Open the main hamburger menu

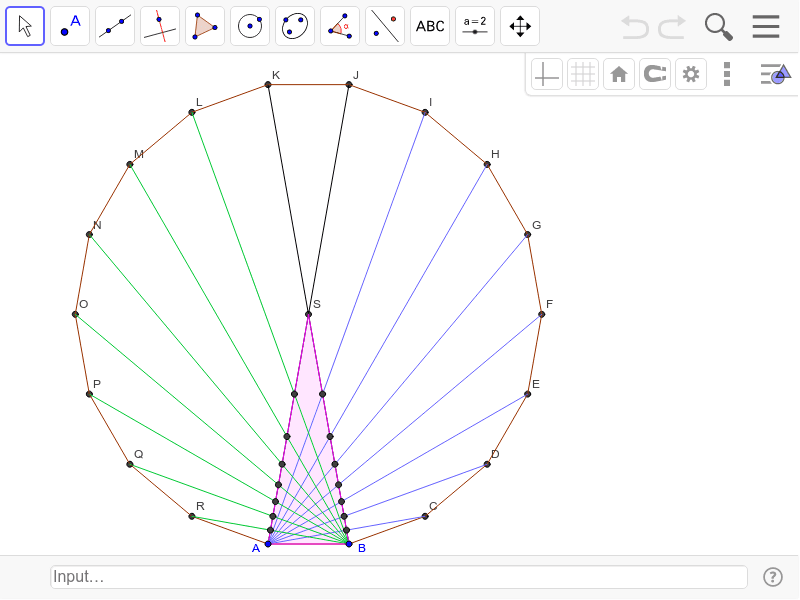tap(766, 27)
